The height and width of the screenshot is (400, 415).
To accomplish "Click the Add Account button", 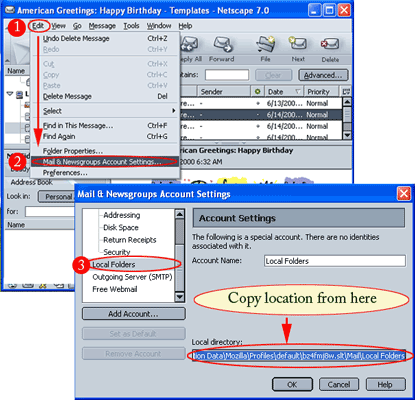I will pos(133,314).
